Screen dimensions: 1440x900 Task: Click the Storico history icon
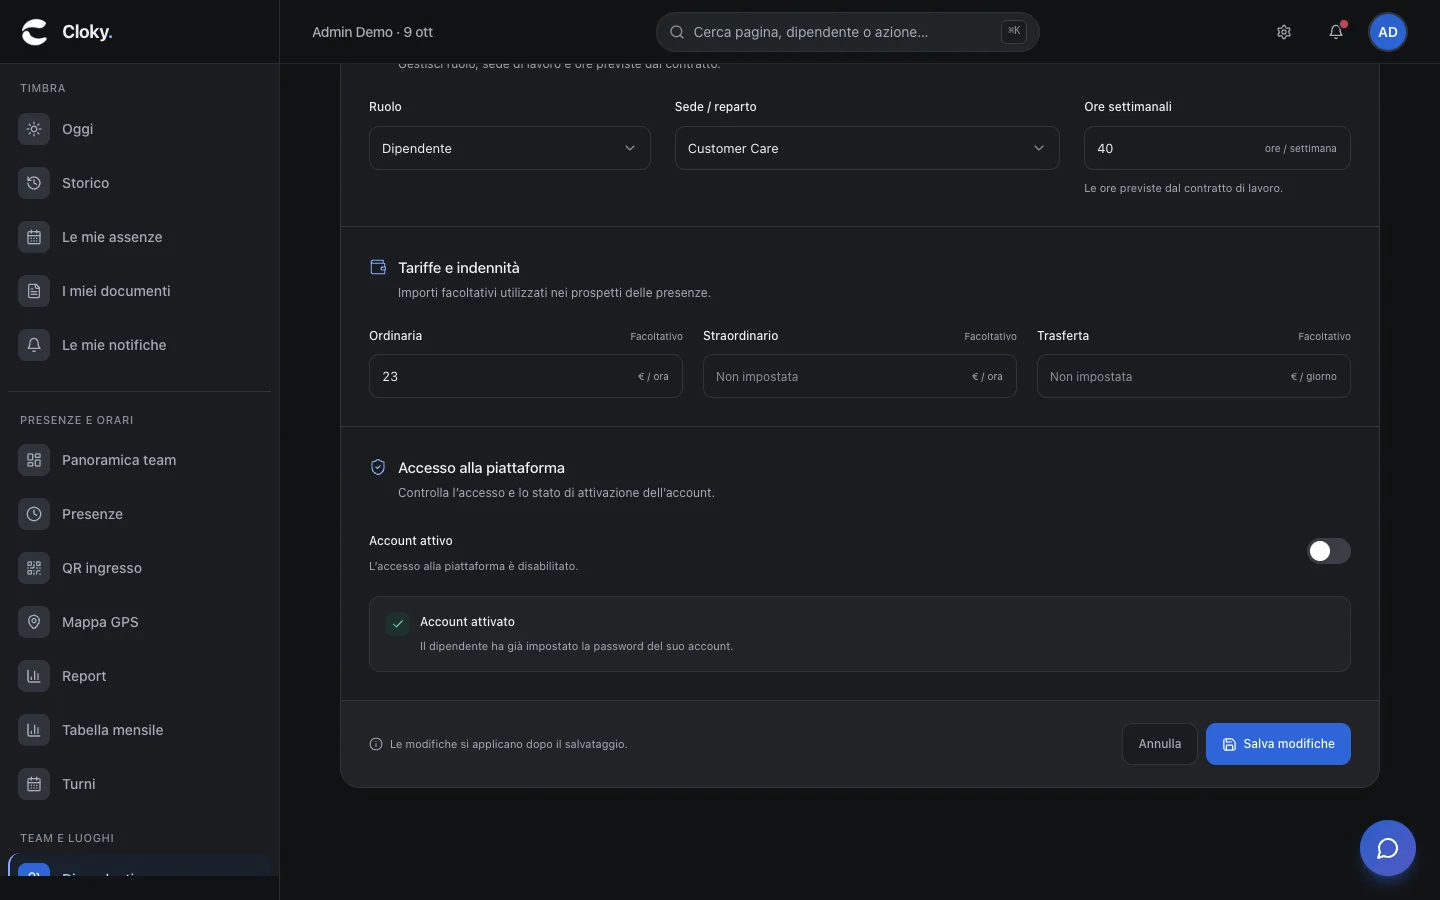(34, 183)
